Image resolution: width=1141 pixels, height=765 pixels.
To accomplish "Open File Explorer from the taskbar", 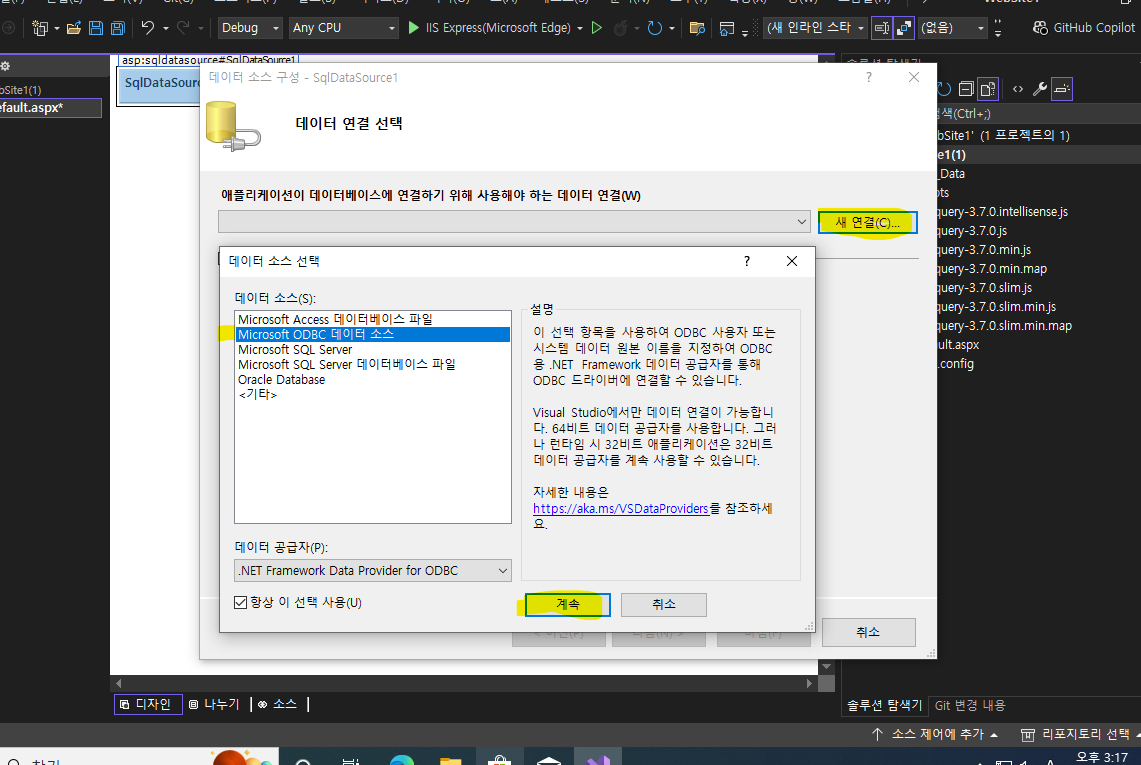I will [x=450, y=760].
